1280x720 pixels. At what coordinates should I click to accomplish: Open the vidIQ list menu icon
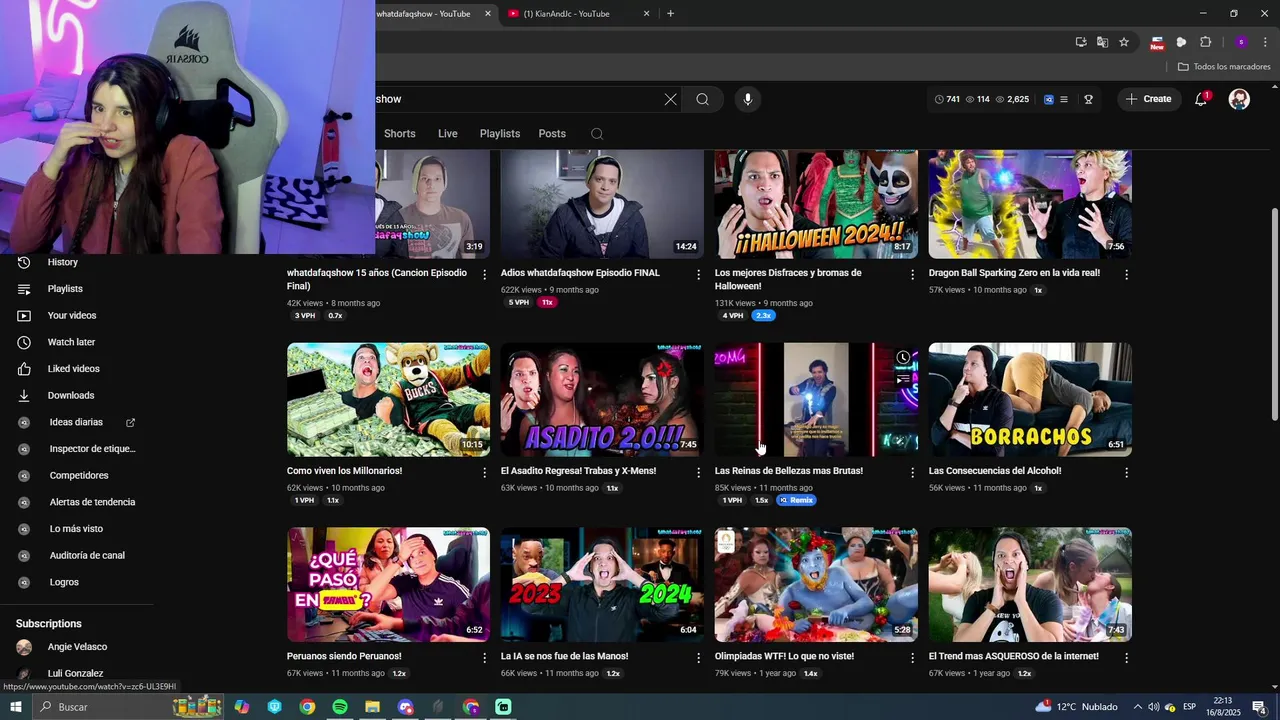pyautogui.click(x=1064, y=99)
